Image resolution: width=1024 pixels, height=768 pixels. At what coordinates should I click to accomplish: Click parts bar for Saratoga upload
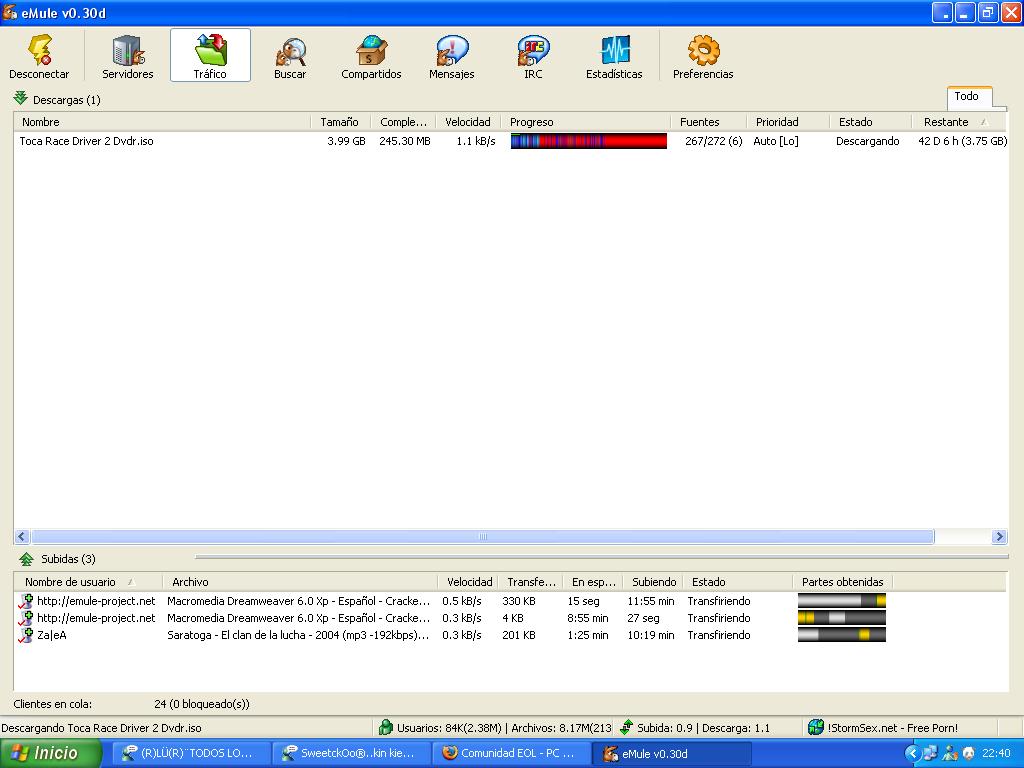coord(842,635)
